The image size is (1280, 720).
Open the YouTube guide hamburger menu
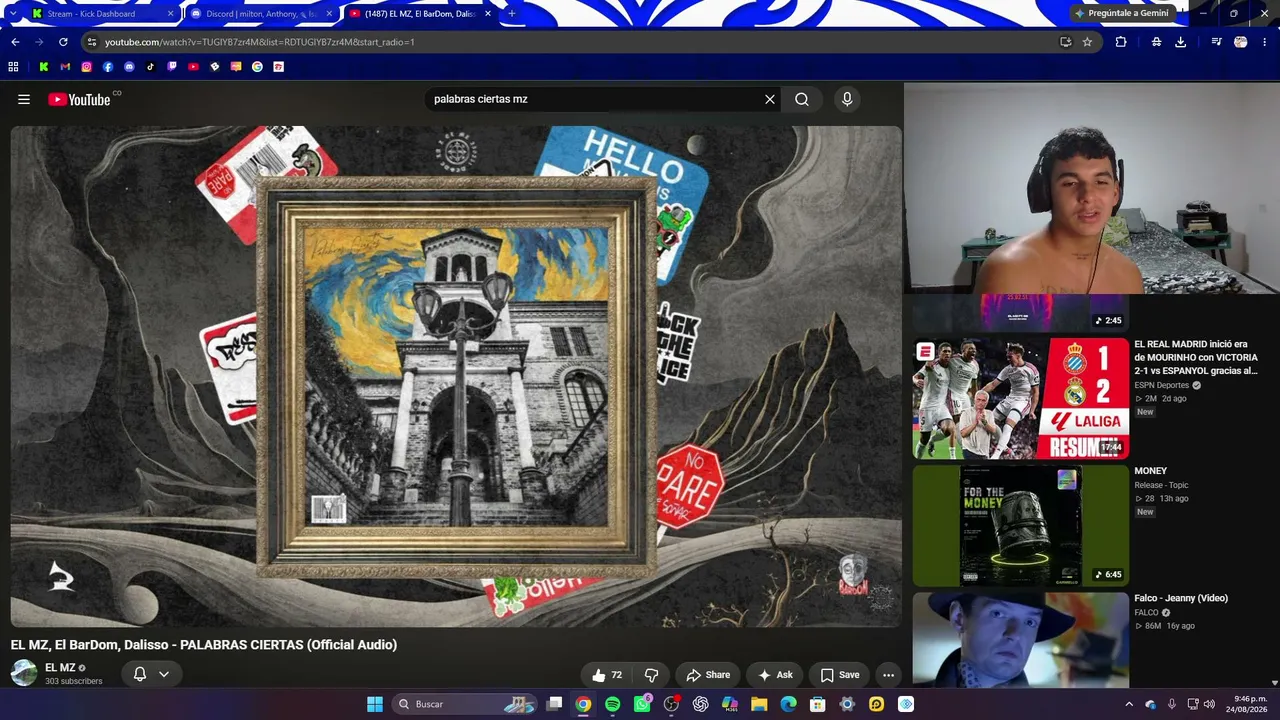tap(24, 99)
